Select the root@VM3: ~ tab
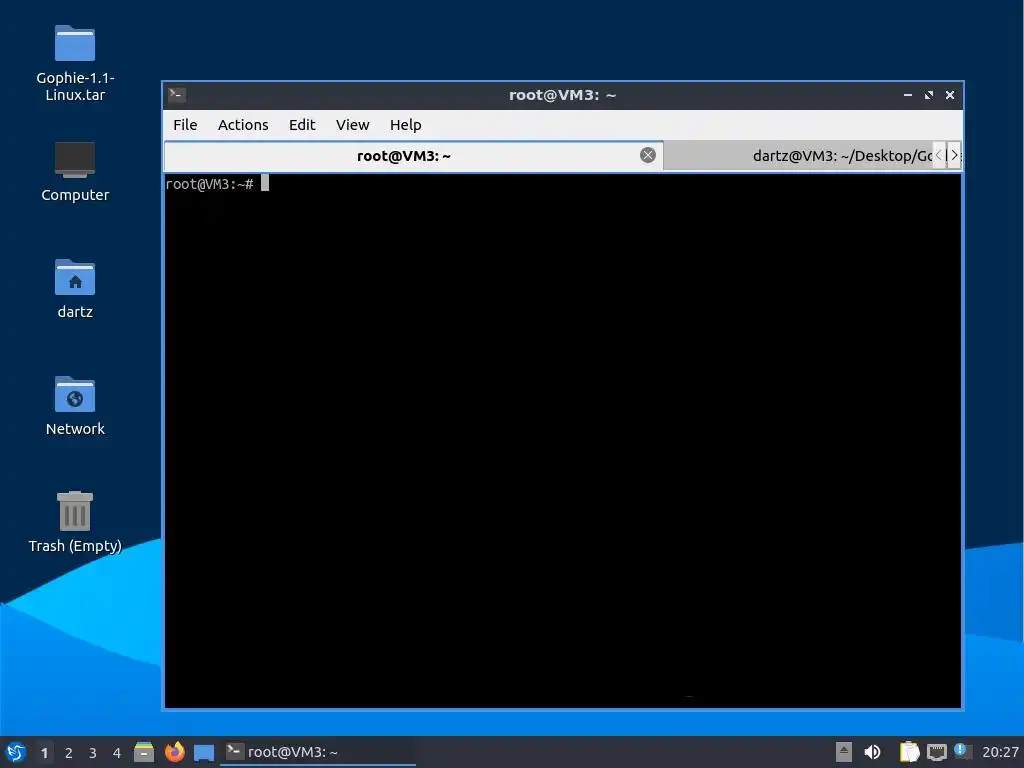 tap(413, 155)
